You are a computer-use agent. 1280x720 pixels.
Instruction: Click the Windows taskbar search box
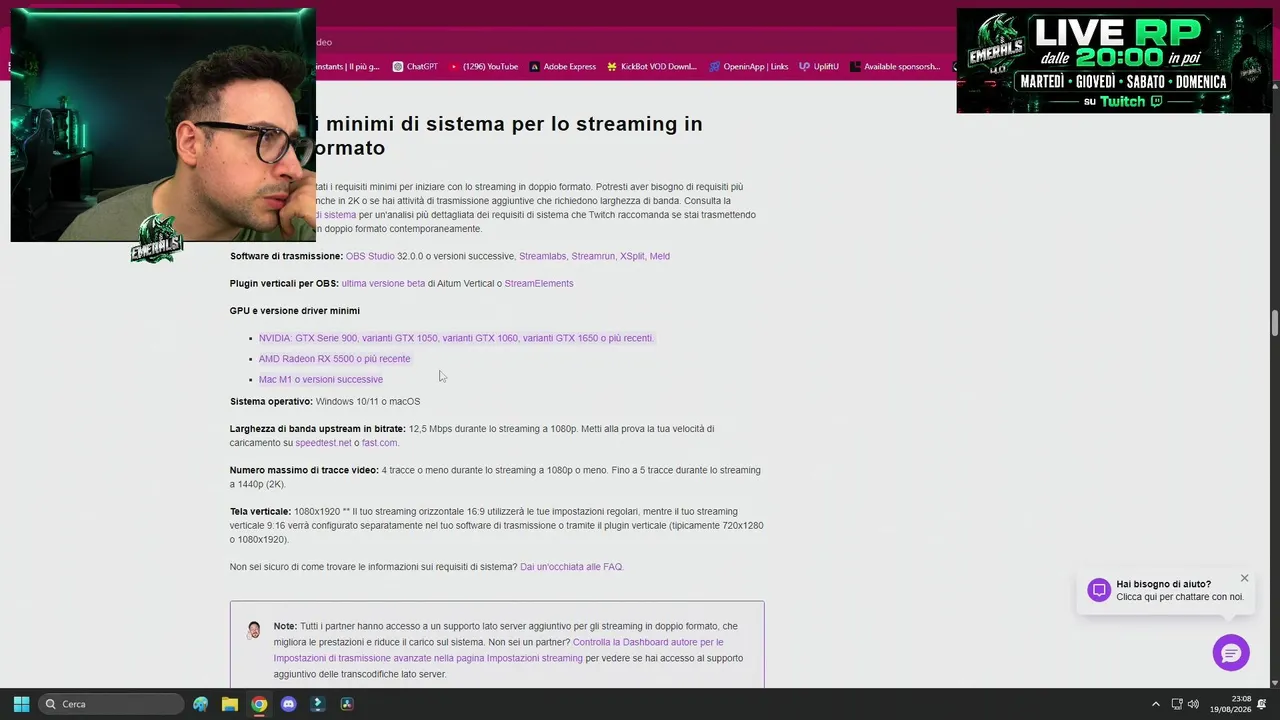pos(111,704)
